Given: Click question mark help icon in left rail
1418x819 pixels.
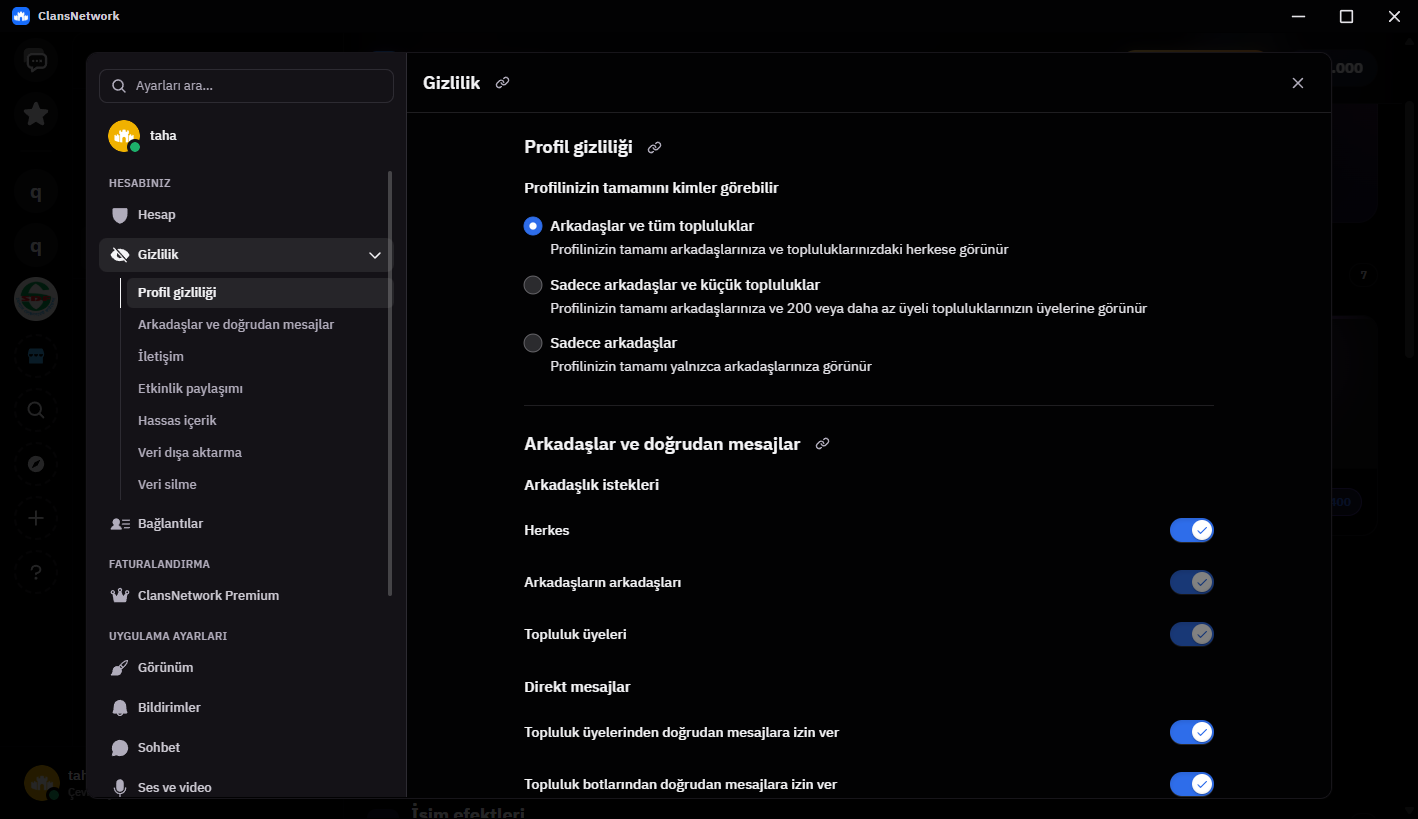Looking at the screenshot, I should 36,572.
